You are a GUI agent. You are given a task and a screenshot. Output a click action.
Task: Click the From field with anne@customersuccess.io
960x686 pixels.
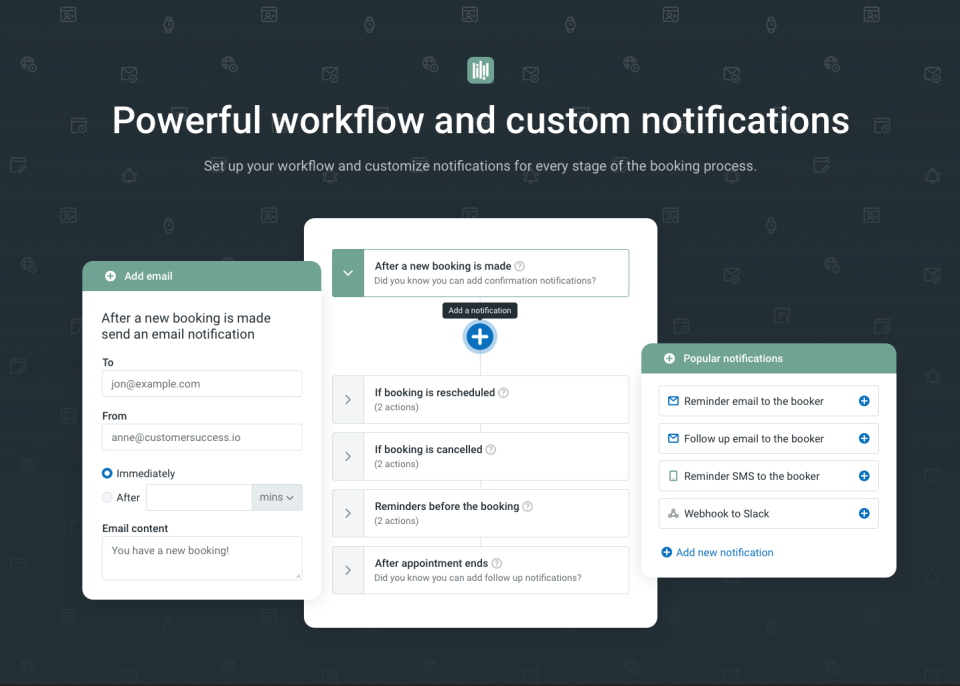pyautogui.click(x=202, y=437)
